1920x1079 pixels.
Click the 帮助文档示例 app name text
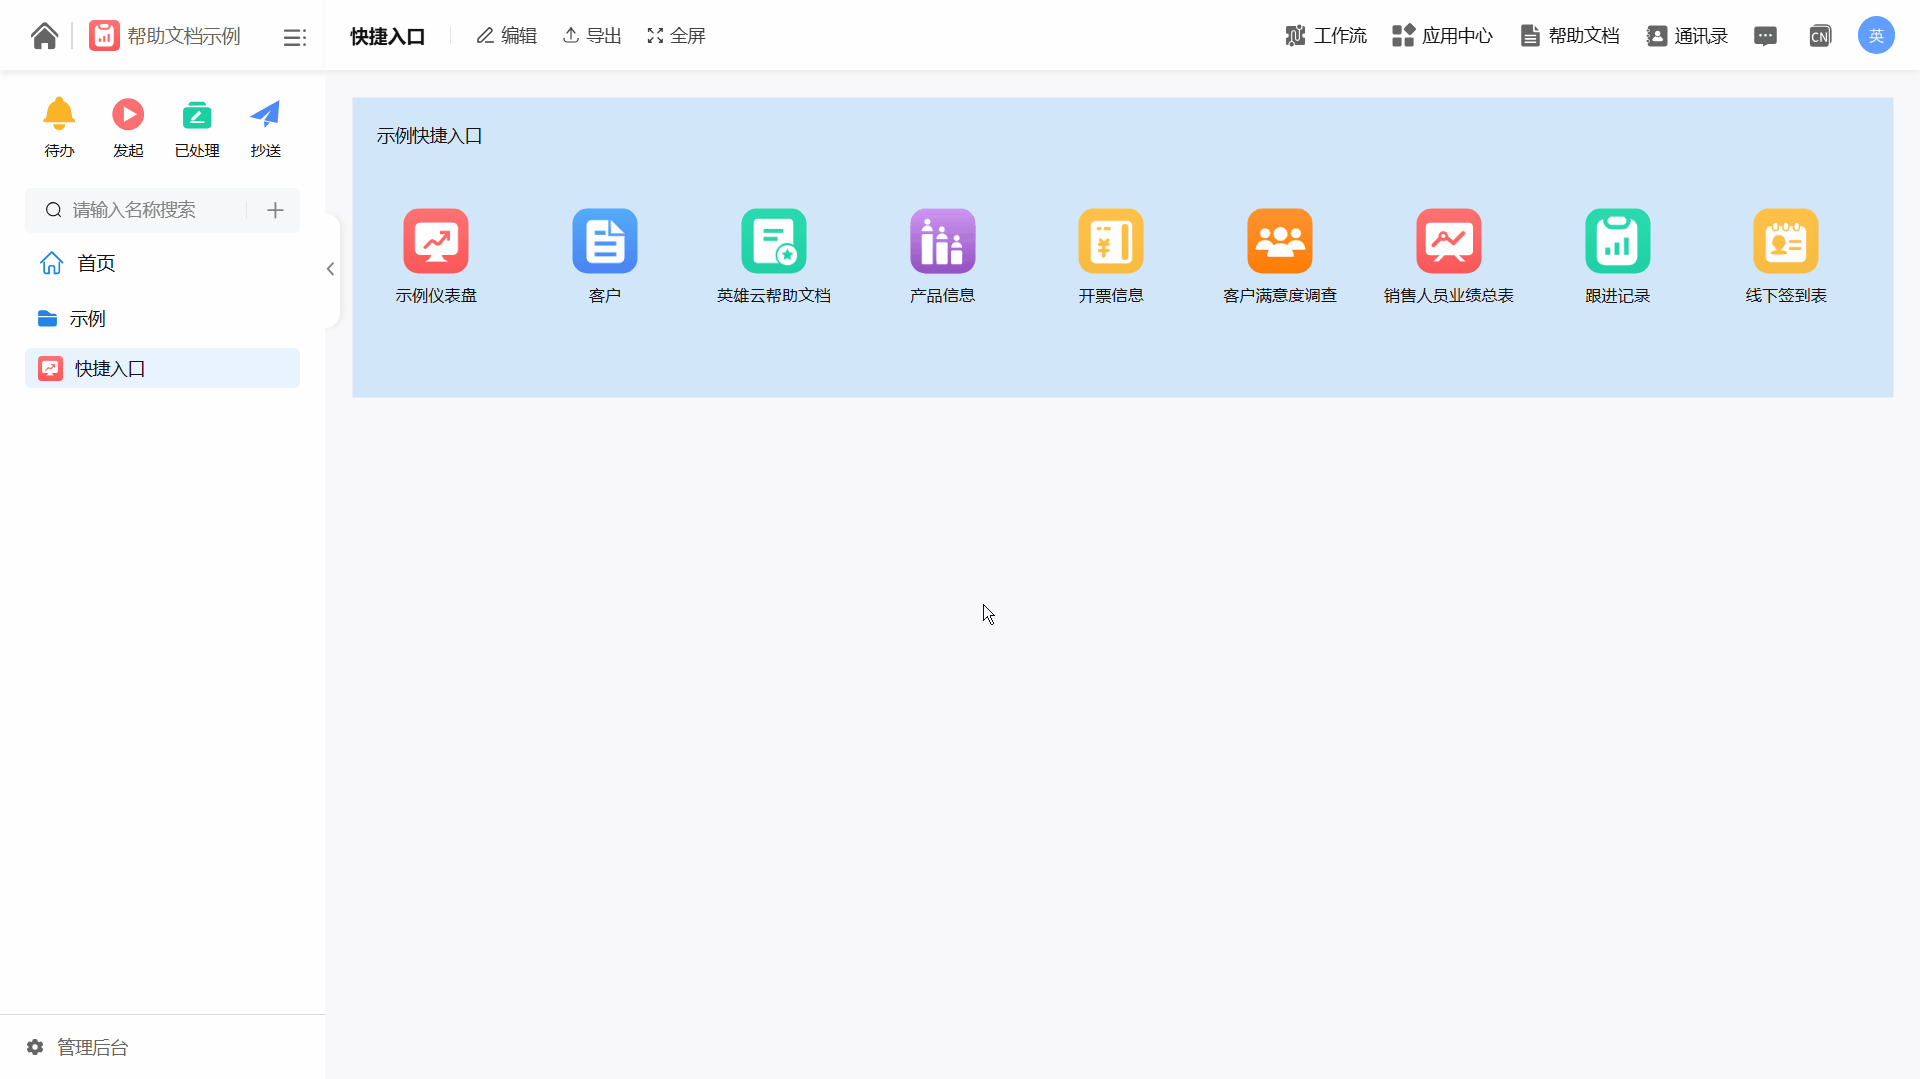click(x=184, y=36)
